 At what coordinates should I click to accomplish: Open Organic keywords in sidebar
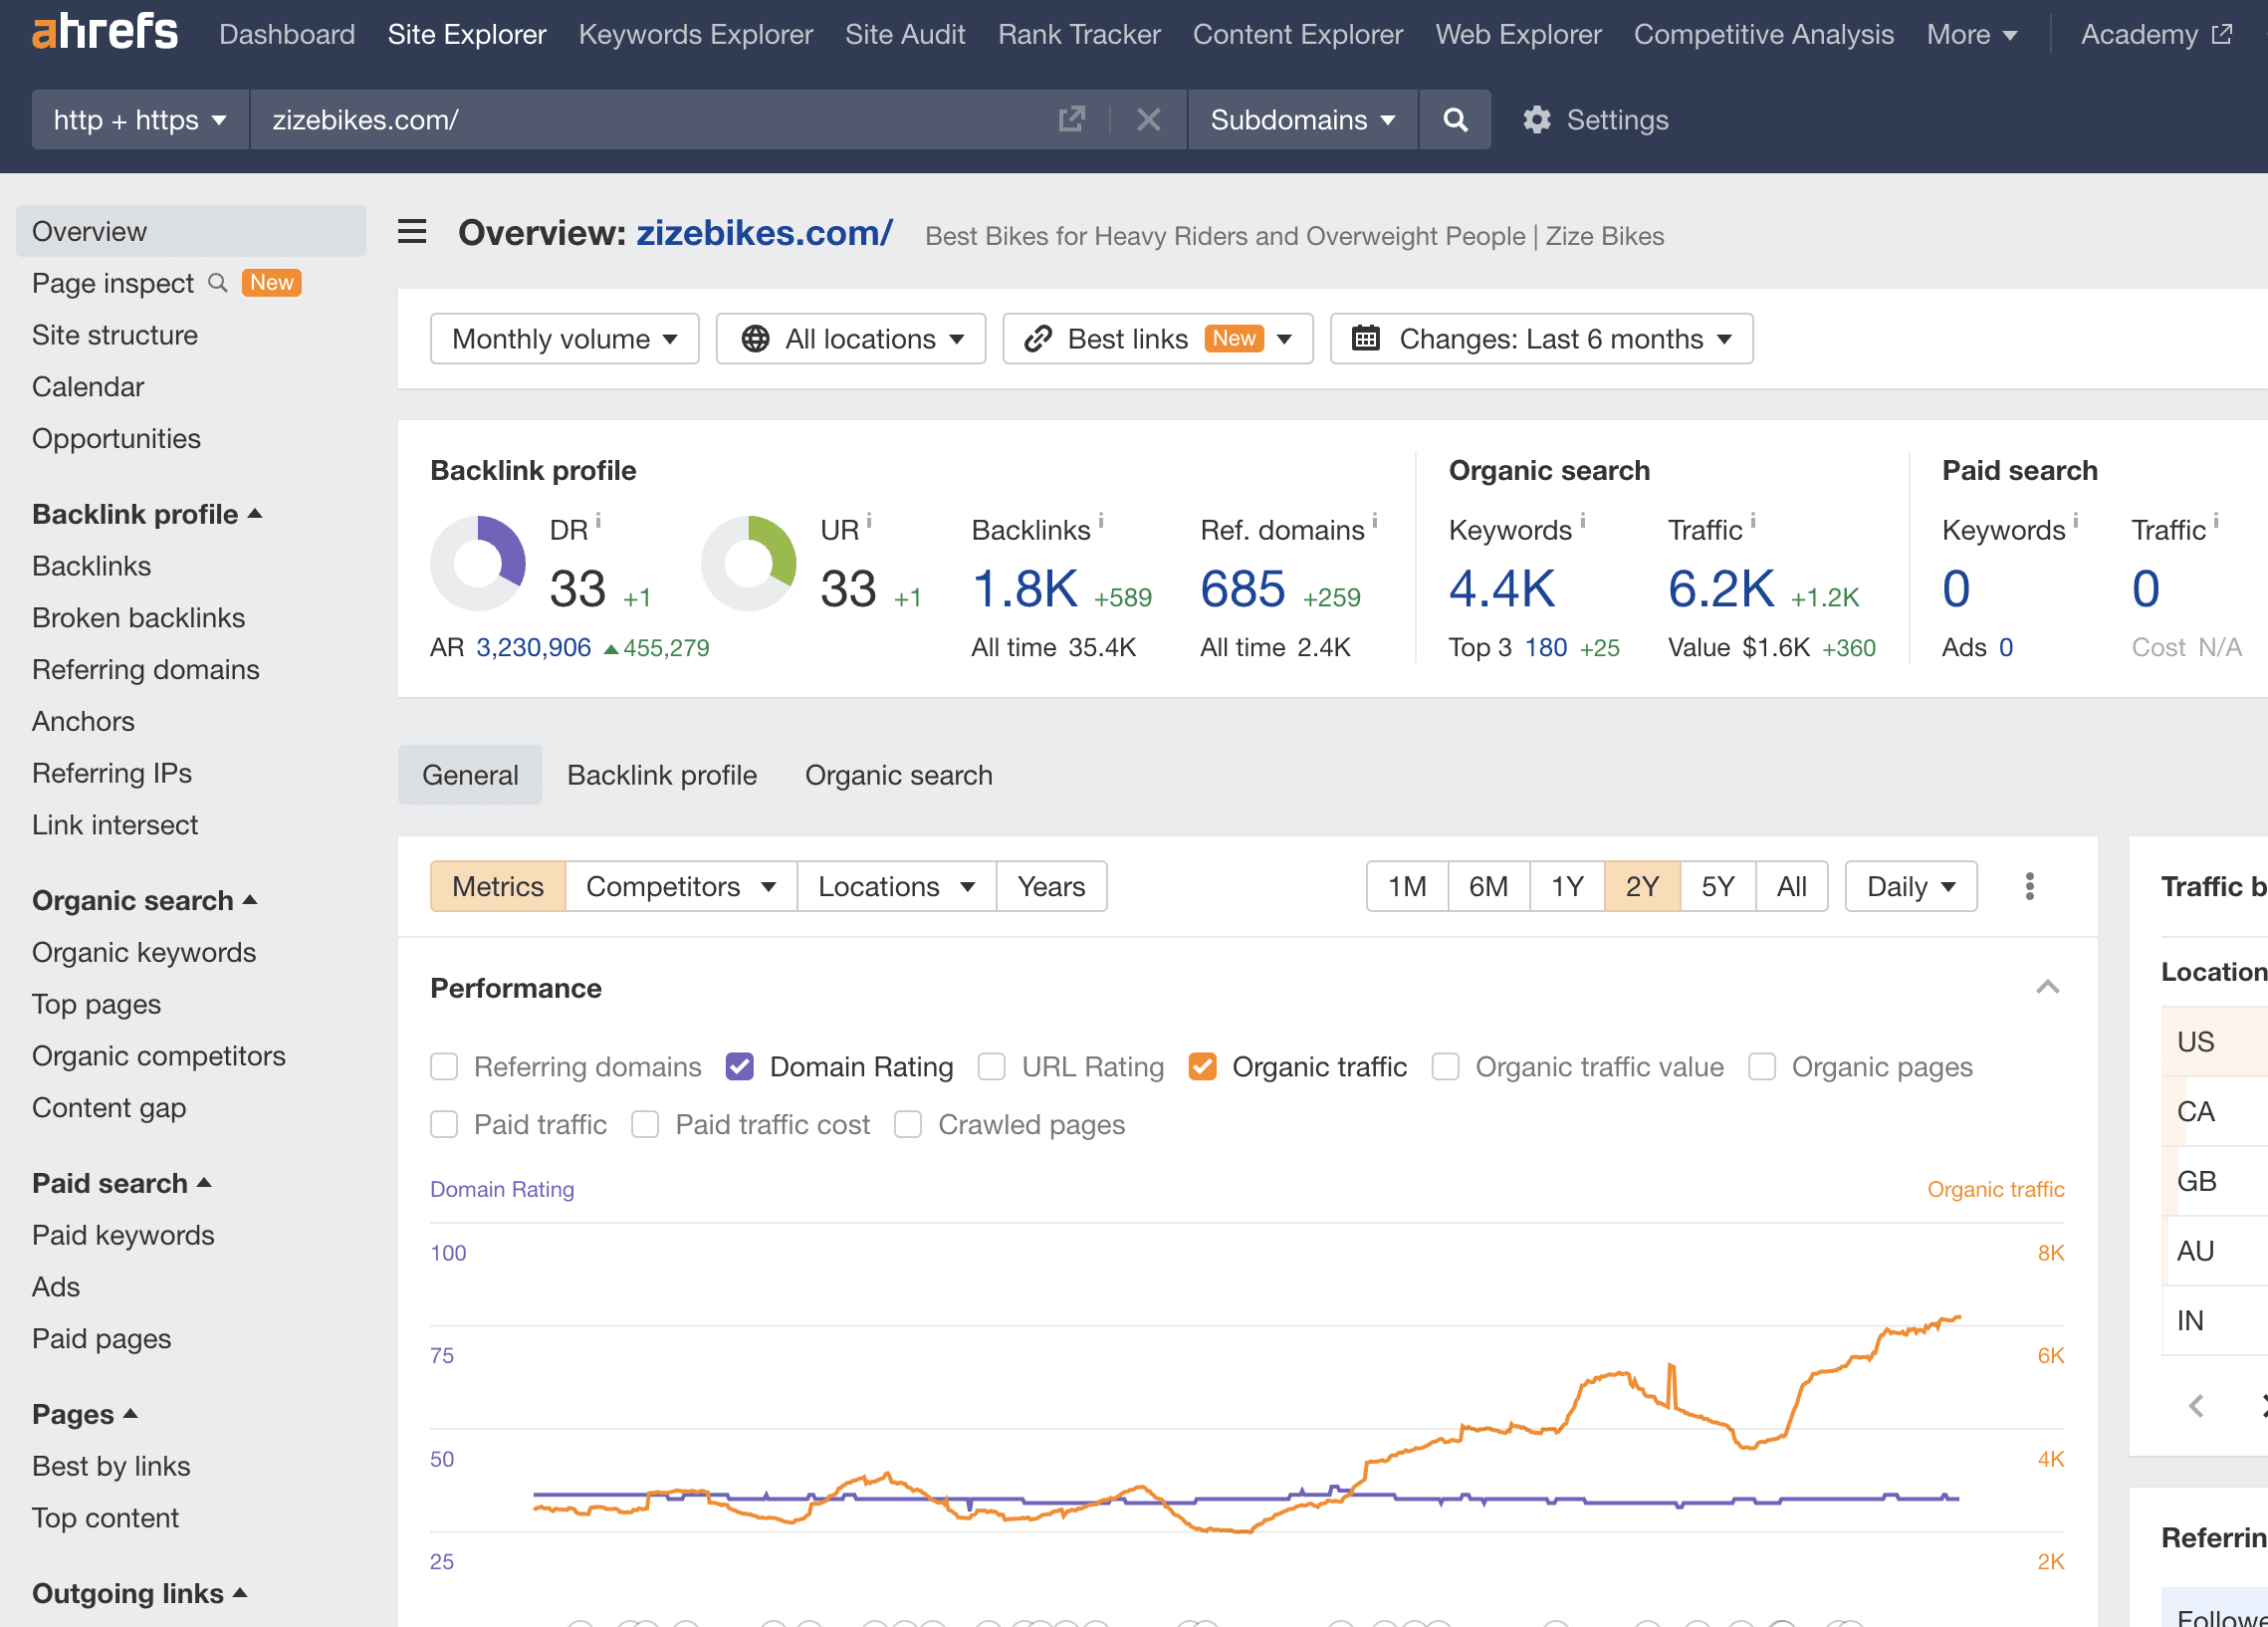(144, 952)
